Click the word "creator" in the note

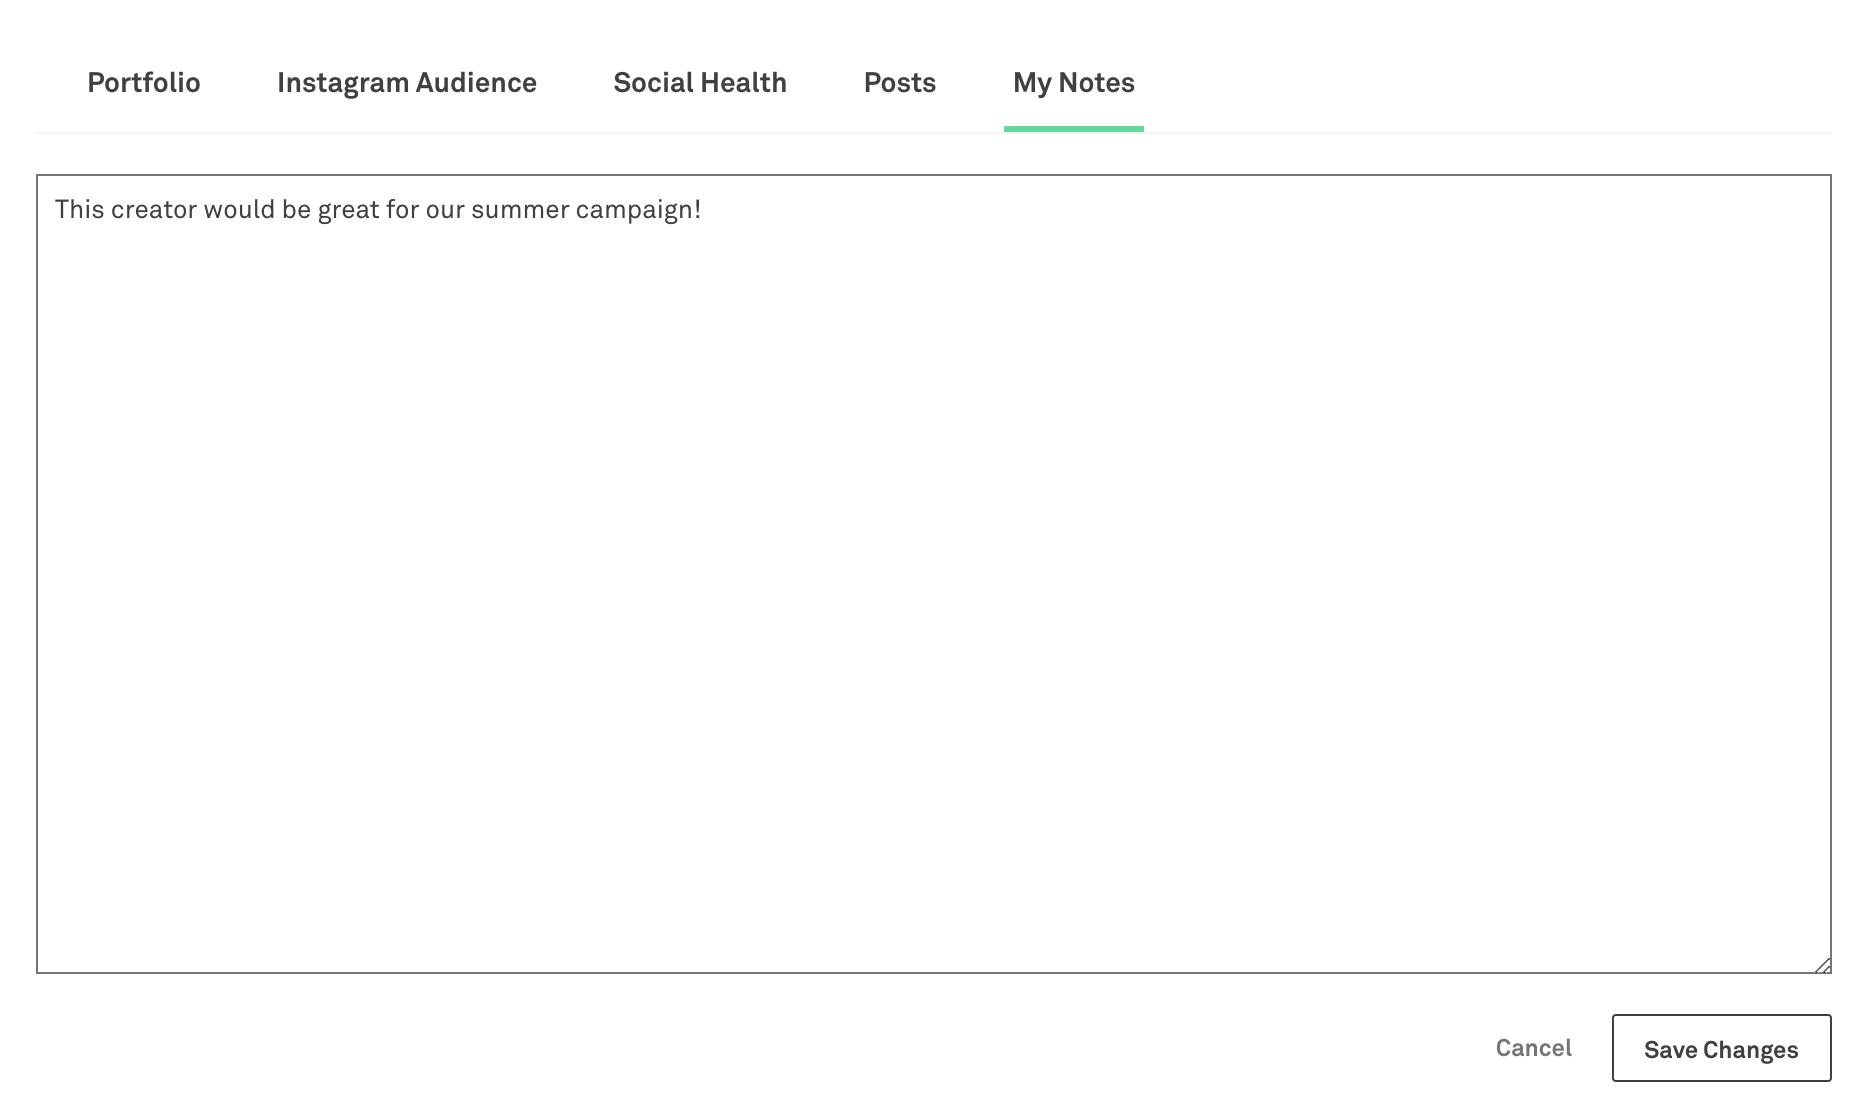(153, 210)
